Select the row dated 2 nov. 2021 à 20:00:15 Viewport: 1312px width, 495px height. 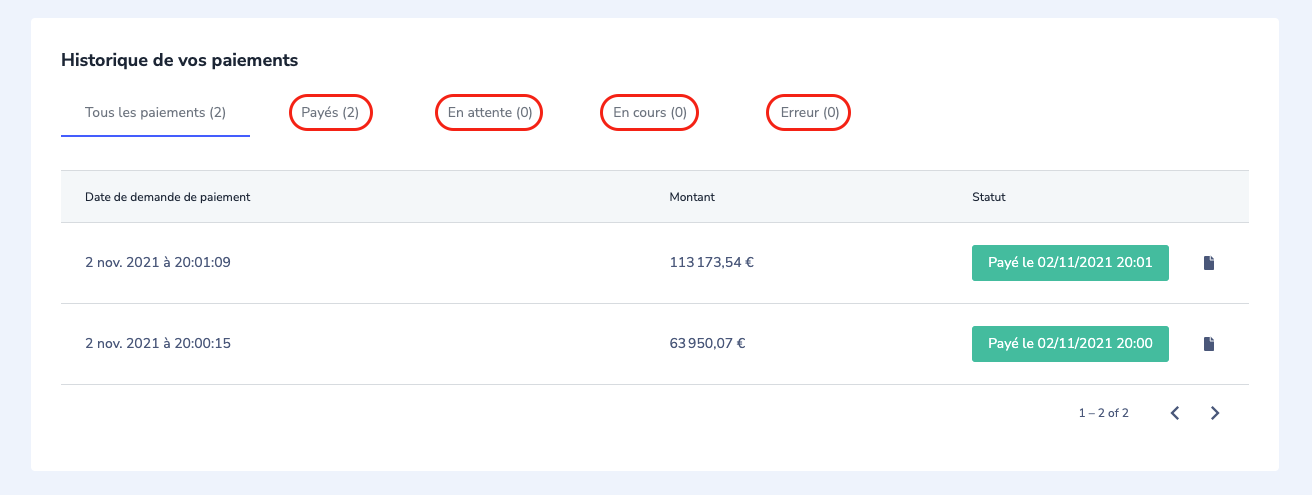(655, 344)
